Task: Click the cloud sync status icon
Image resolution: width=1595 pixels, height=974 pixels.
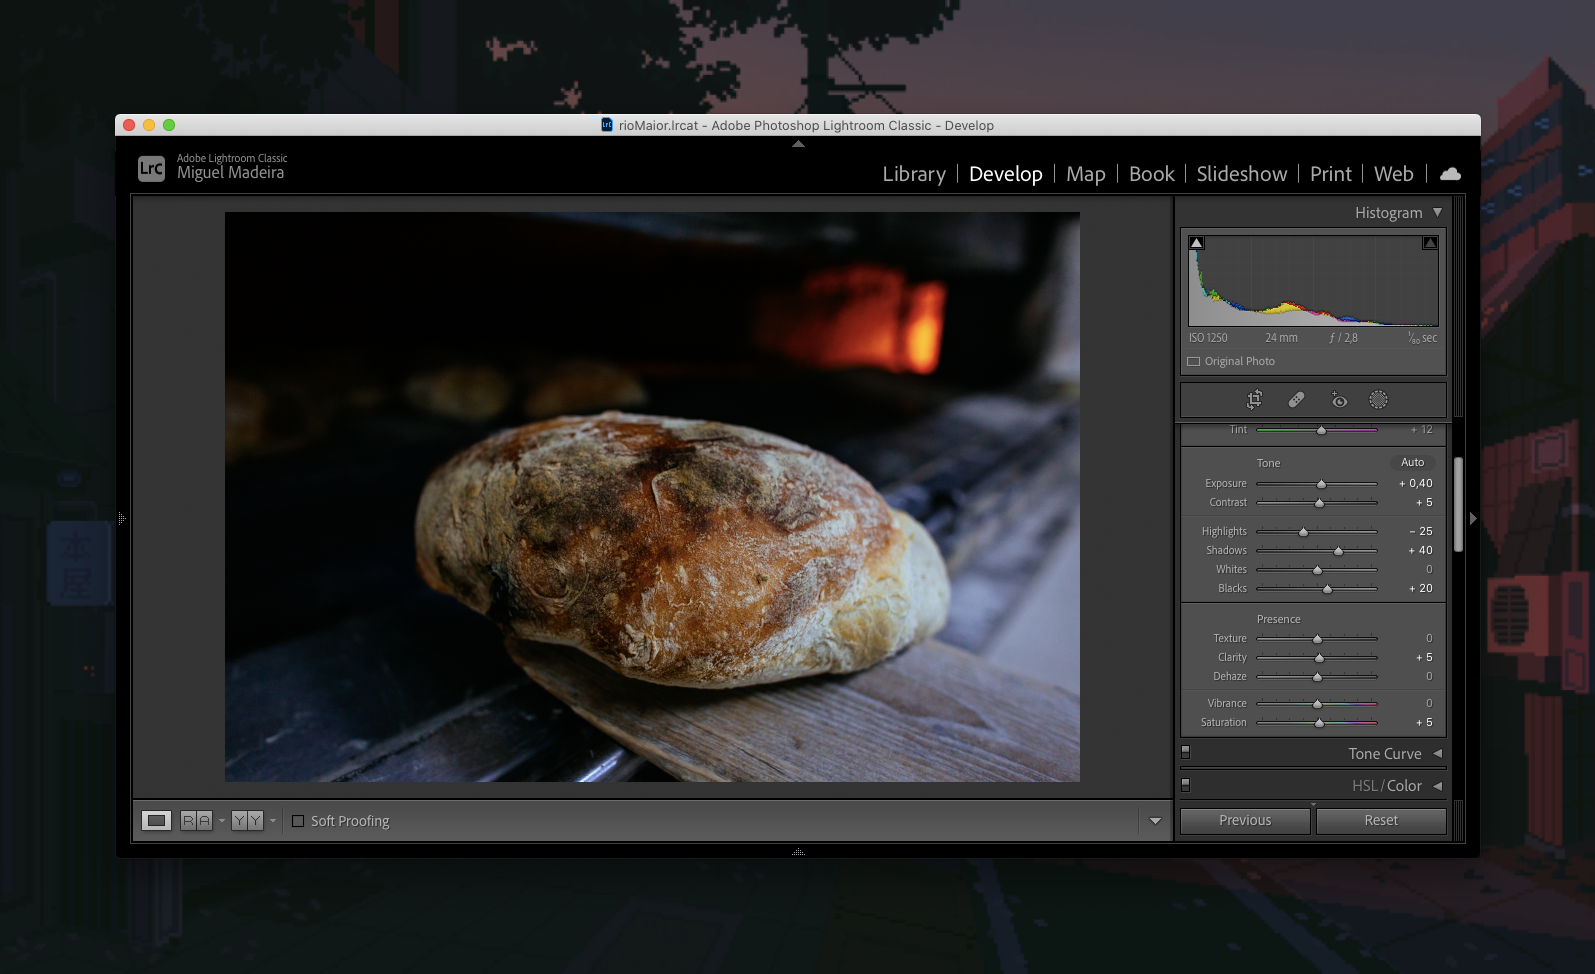Action: point(1450,174)
